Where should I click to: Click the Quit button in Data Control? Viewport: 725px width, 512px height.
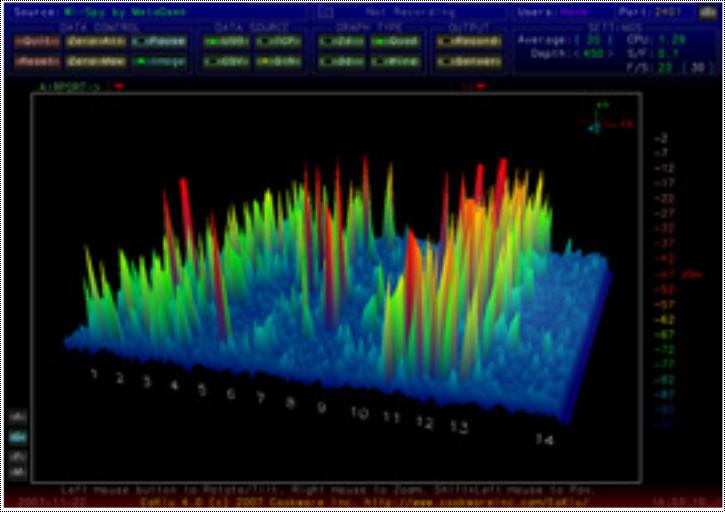pos(37,42)
